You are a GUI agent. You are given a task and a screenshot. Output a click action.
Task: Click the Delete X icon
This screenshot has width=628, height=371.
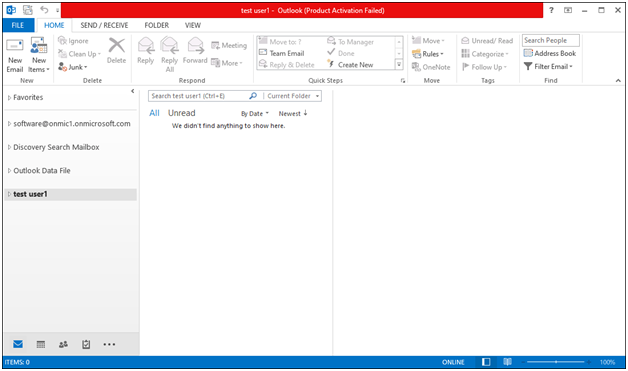pyautogui.click(x=116, y=45)
